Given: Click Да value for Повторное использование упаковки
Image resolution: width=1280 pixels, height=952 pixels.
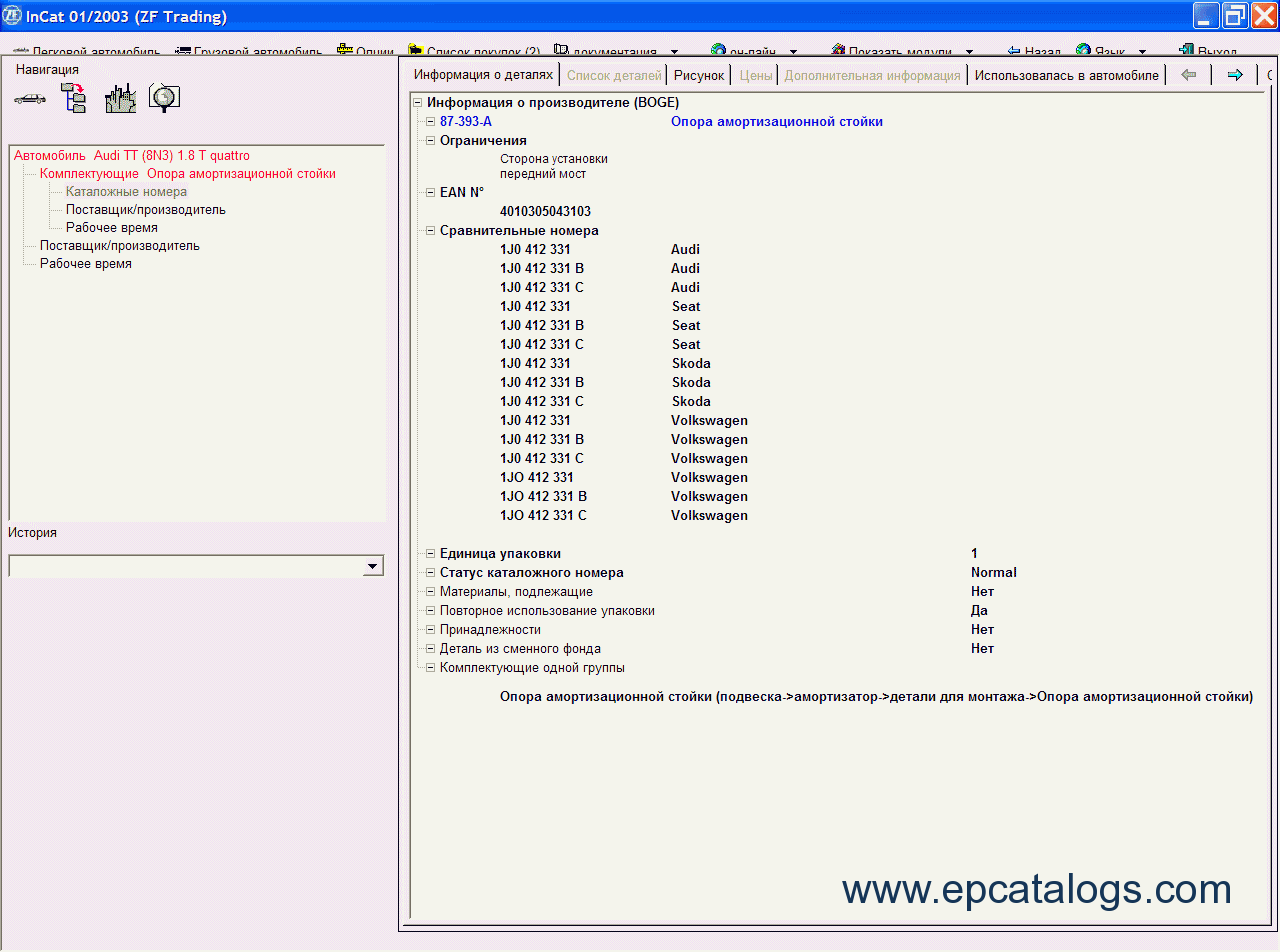Looking at the screenshot, I should tap(979, 610).
